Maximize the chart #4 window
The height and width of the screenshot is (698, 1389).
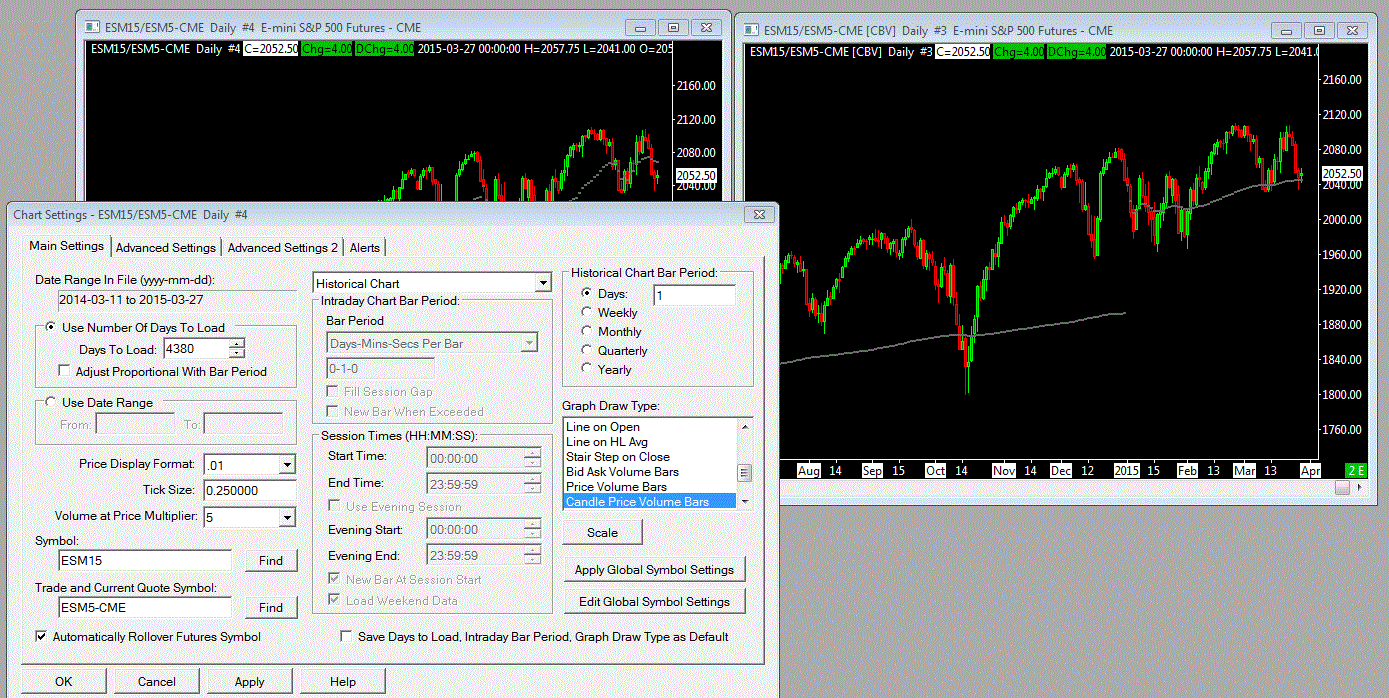coord(673,28)
